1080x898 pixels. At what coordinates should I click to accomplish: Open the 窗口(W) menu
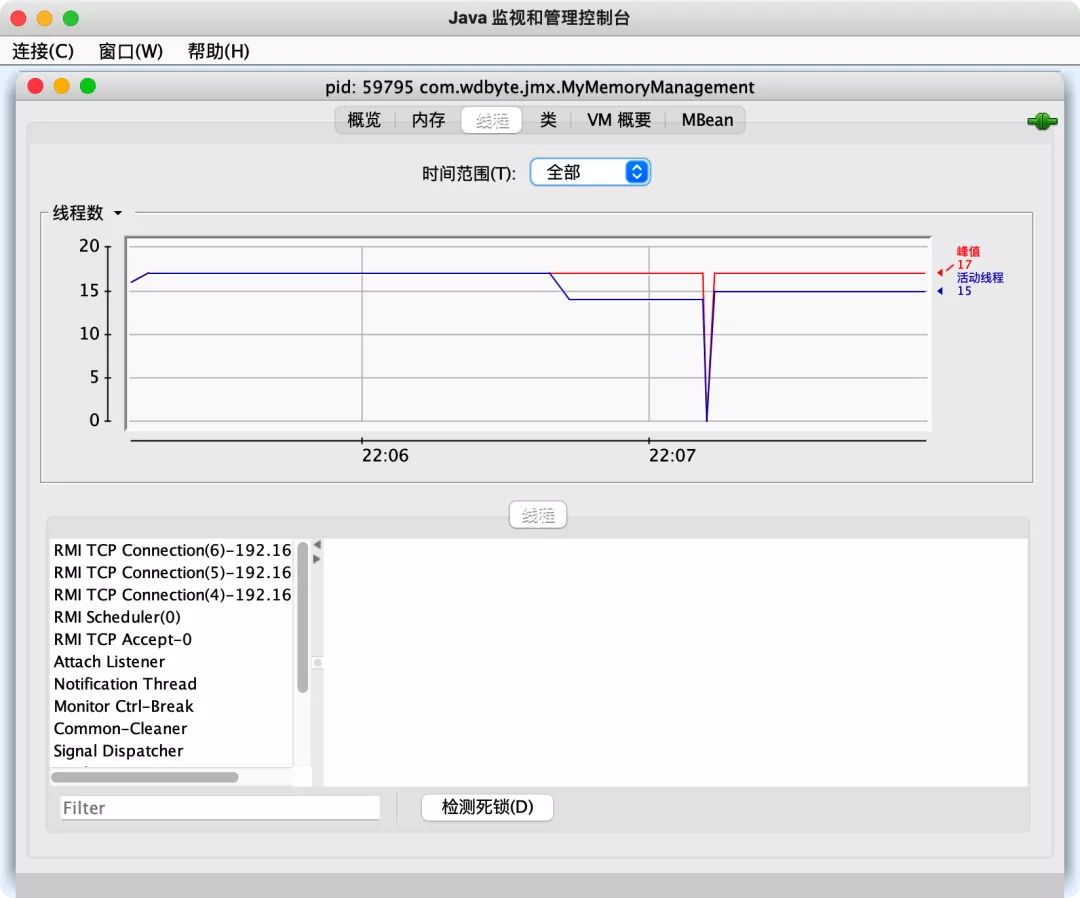click(x=130, y=51)
